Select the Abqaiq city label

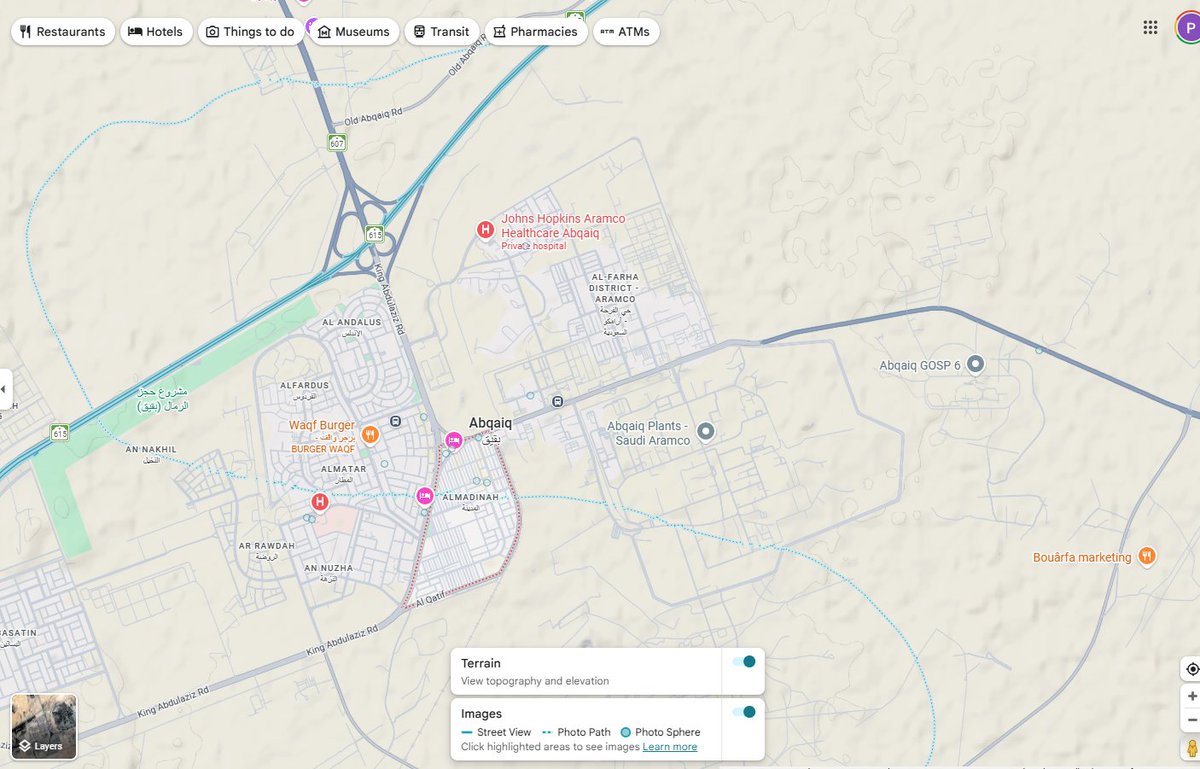pos(491,423)
